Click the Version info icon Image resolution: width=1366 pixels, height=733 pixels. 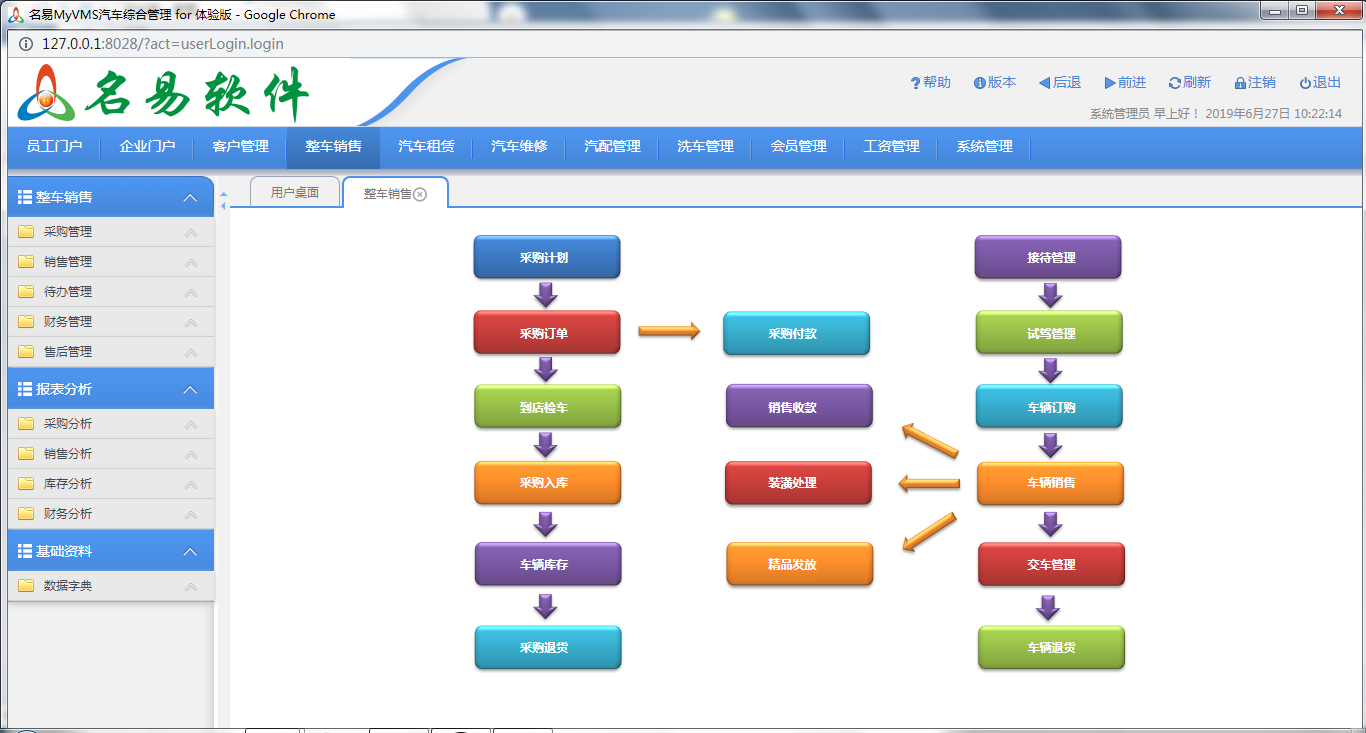(979, 83)
